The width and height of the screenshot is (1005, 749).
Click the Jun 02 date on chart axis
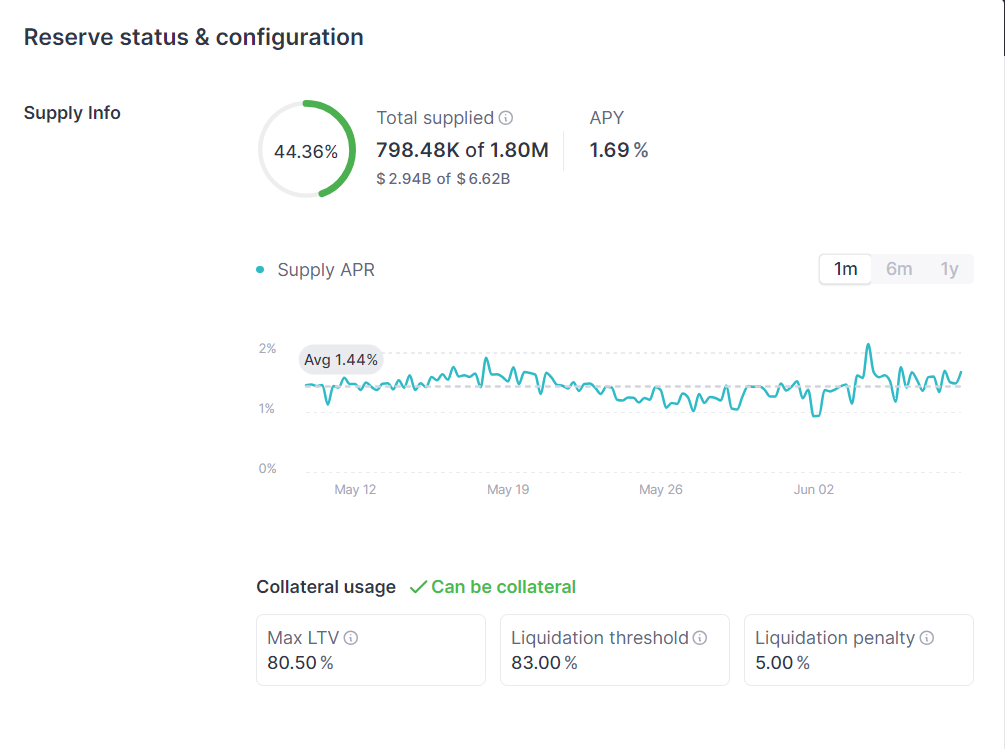click(813, 490)
